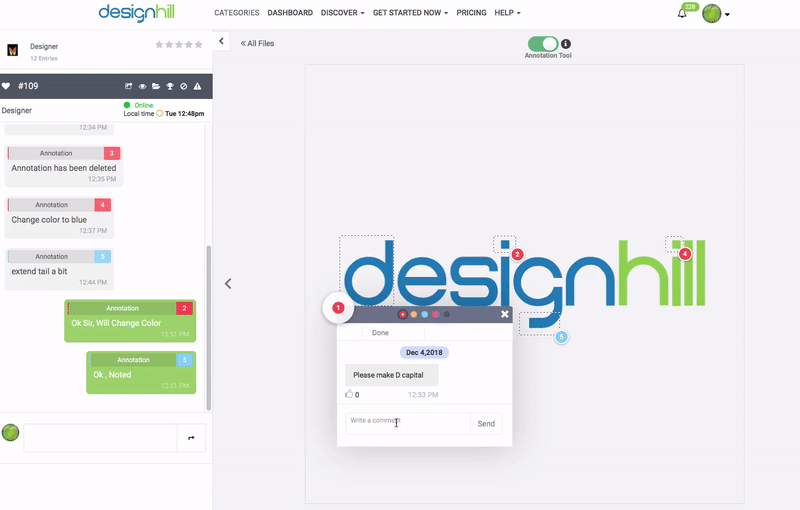Toggle the eye visibility icon in #109 header
The height and width of the screenshot is (510, 800).
pos(142,86)
